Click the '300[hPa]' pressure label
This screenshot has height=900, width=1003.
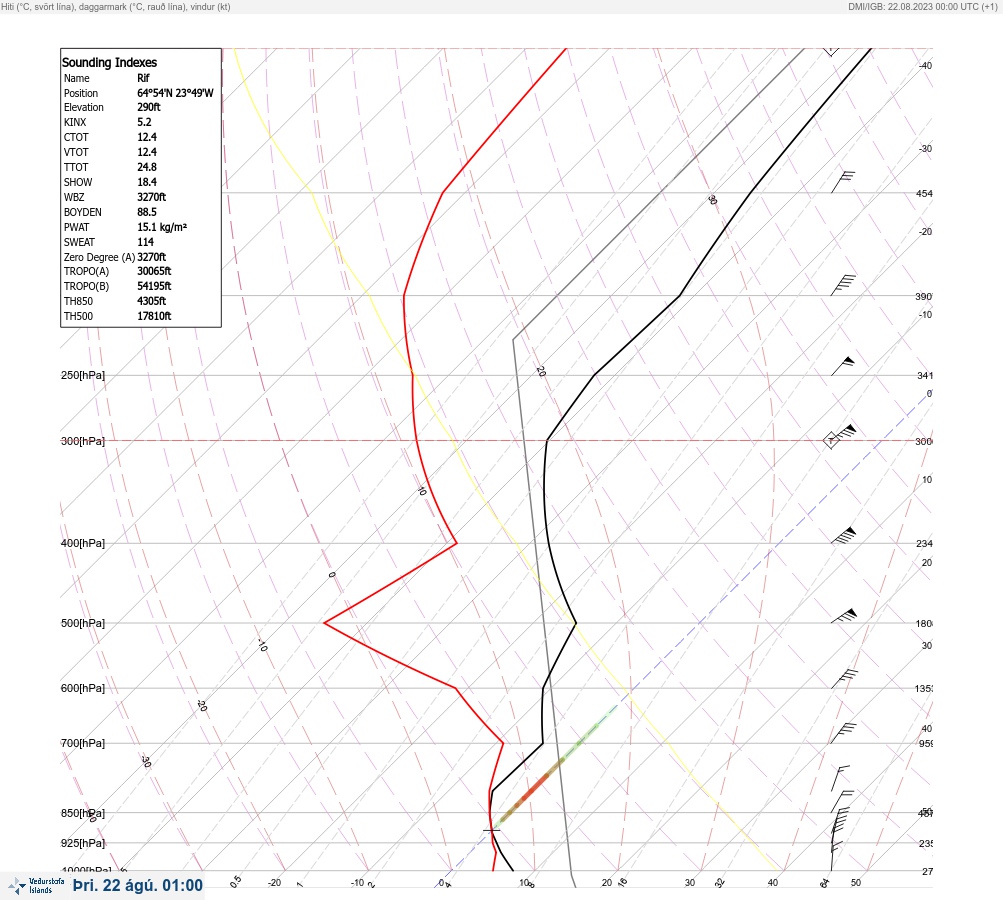point(83,441)
